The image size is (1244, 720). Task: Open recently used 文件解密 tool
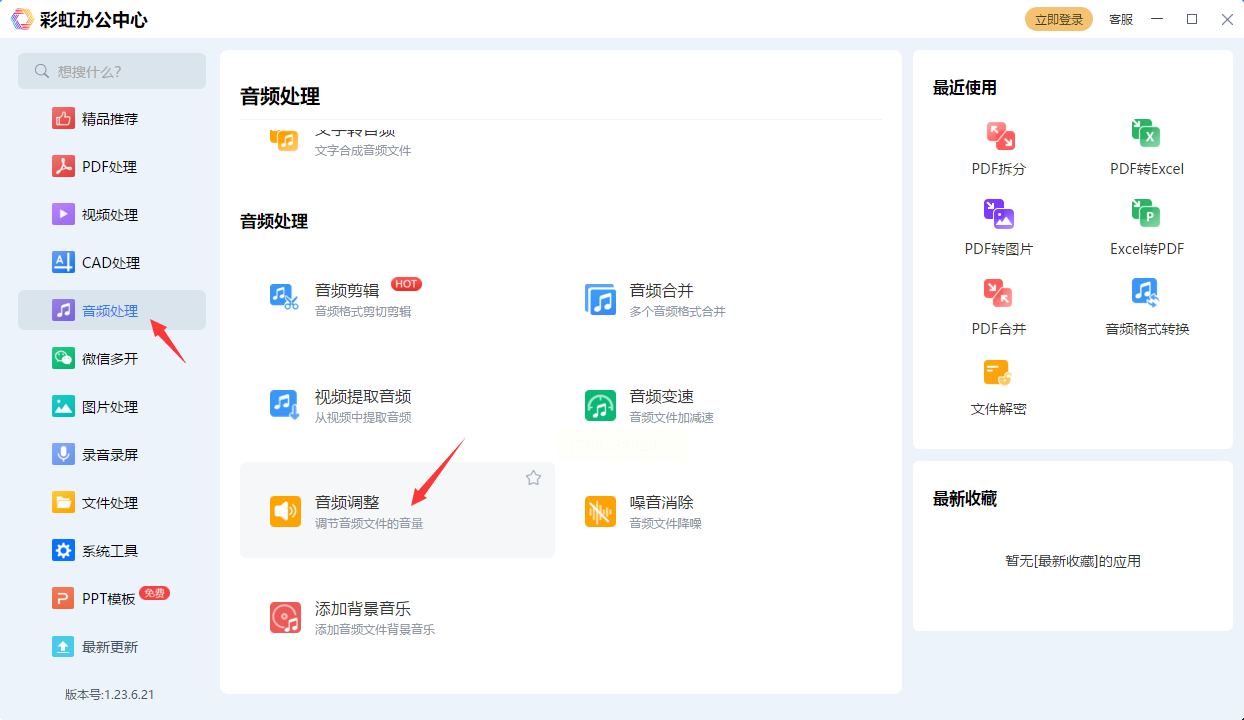tap(999, 388)
